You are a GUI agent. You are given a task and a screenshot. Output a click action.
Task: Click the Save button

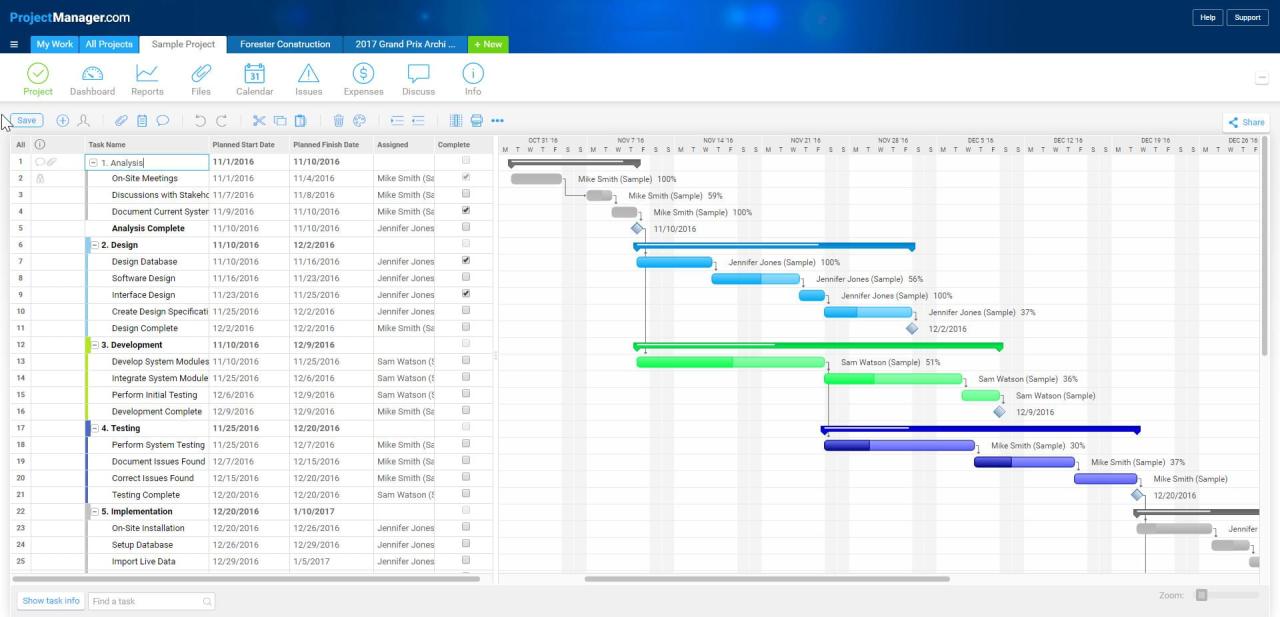(25, 120)
